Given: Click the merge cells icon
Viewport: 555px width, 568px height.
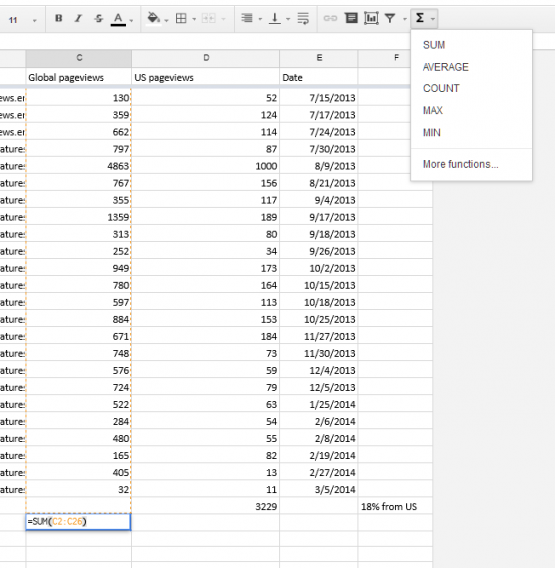Looking at the screenshot, I should 208,18.
